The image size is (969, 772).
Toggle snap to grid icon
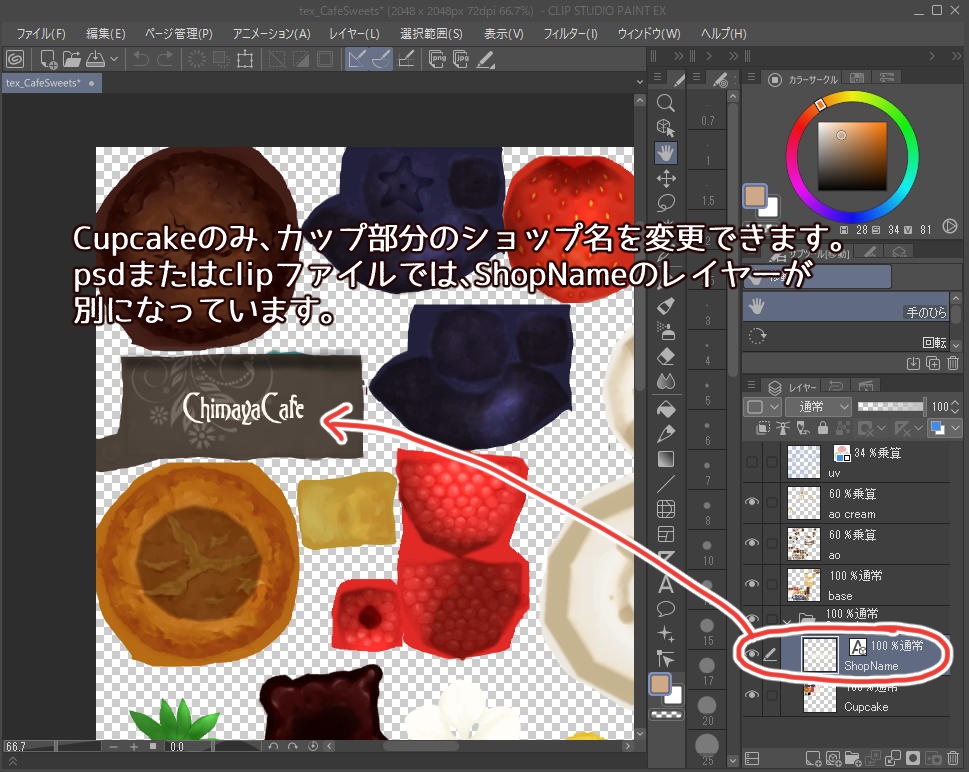point(405,59)
